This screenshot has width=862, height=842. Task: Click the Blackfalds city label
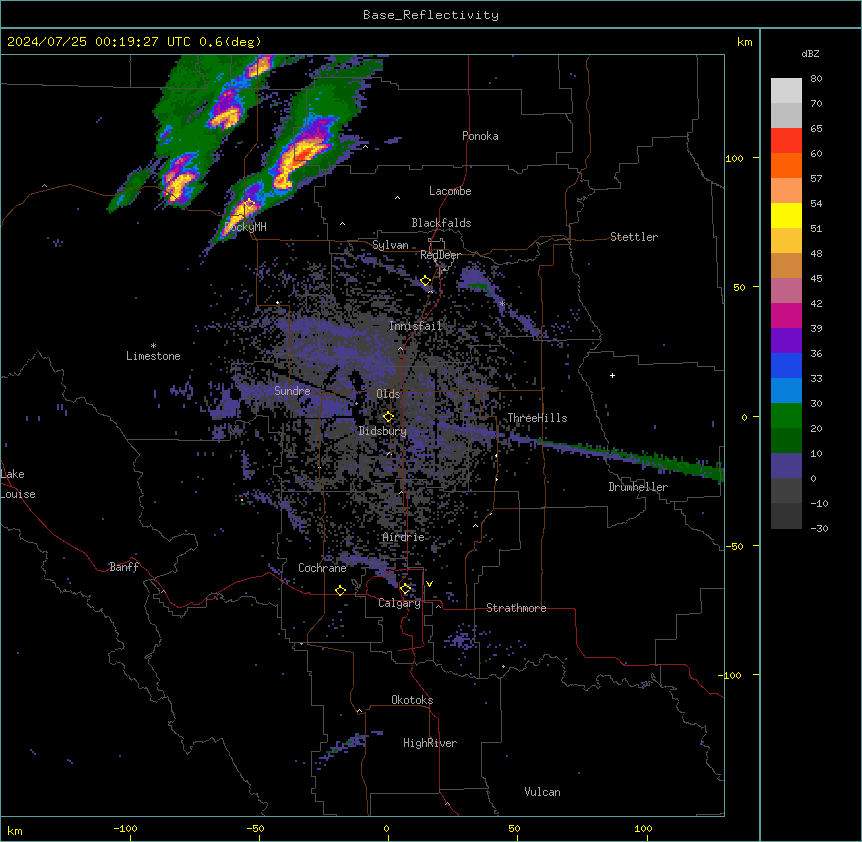pyautogui.click(x=441, y=223)
